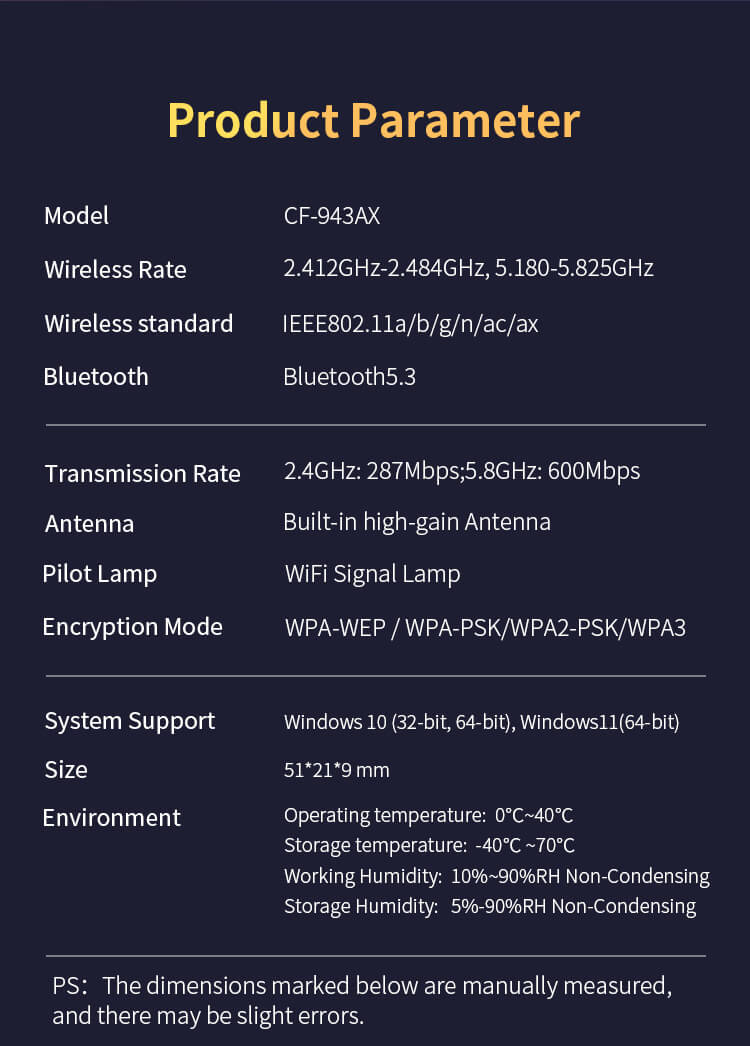Click the 287Mbps transmission rate text
The height and width of the screenshot is (1046, 750).
tap(414, 472)
